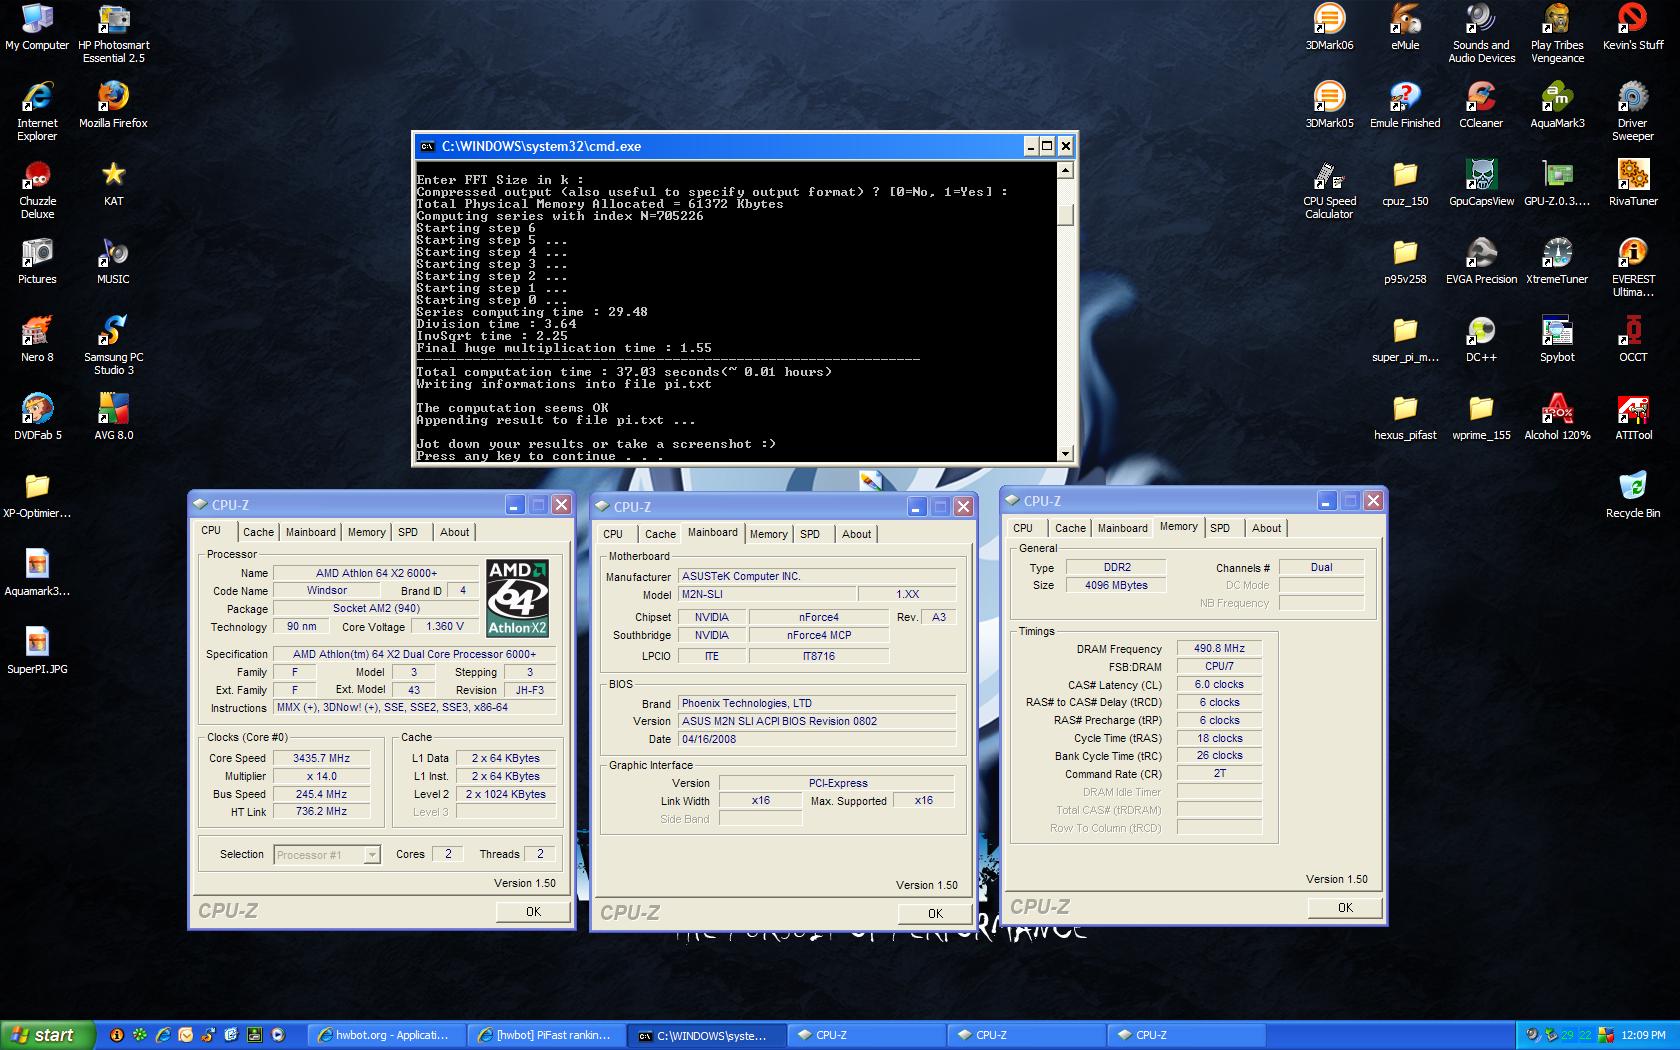This screenshot has width=1680, height=1050.
Task: Click the taskbar clock showing 12:09 PM
Action: pyautogui.click(x=1643, y=1035)
